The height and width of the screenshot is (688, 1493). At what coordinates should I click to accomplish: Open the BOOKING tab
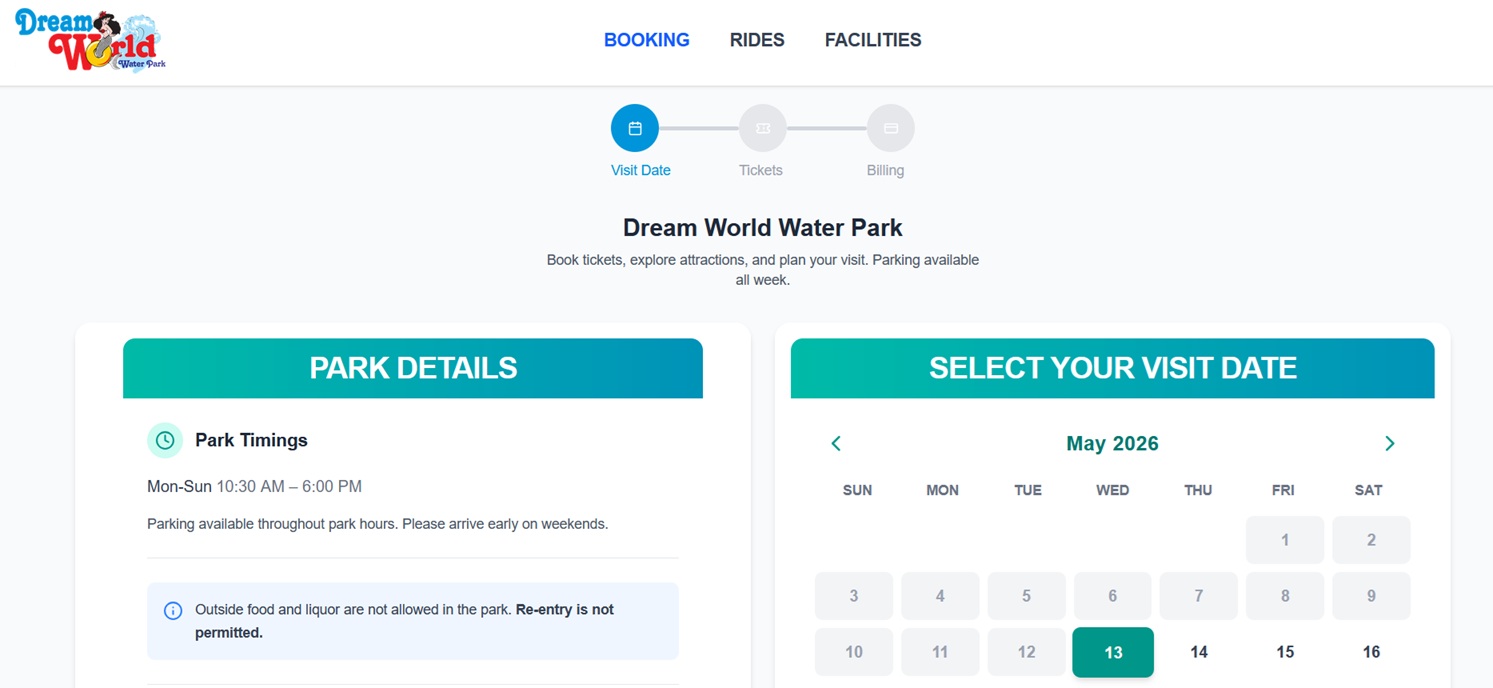pos(647,40)
